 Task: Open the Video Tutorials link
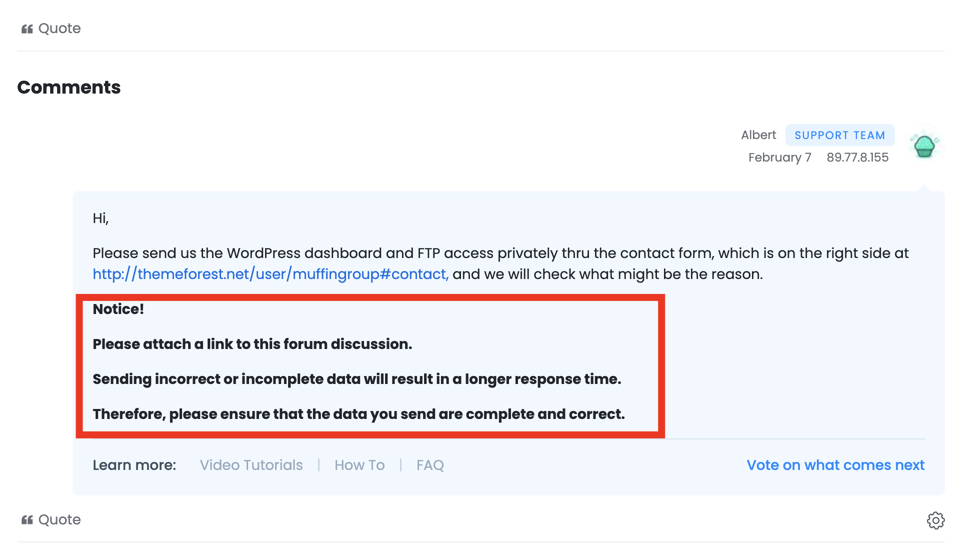tap(251, 465)
